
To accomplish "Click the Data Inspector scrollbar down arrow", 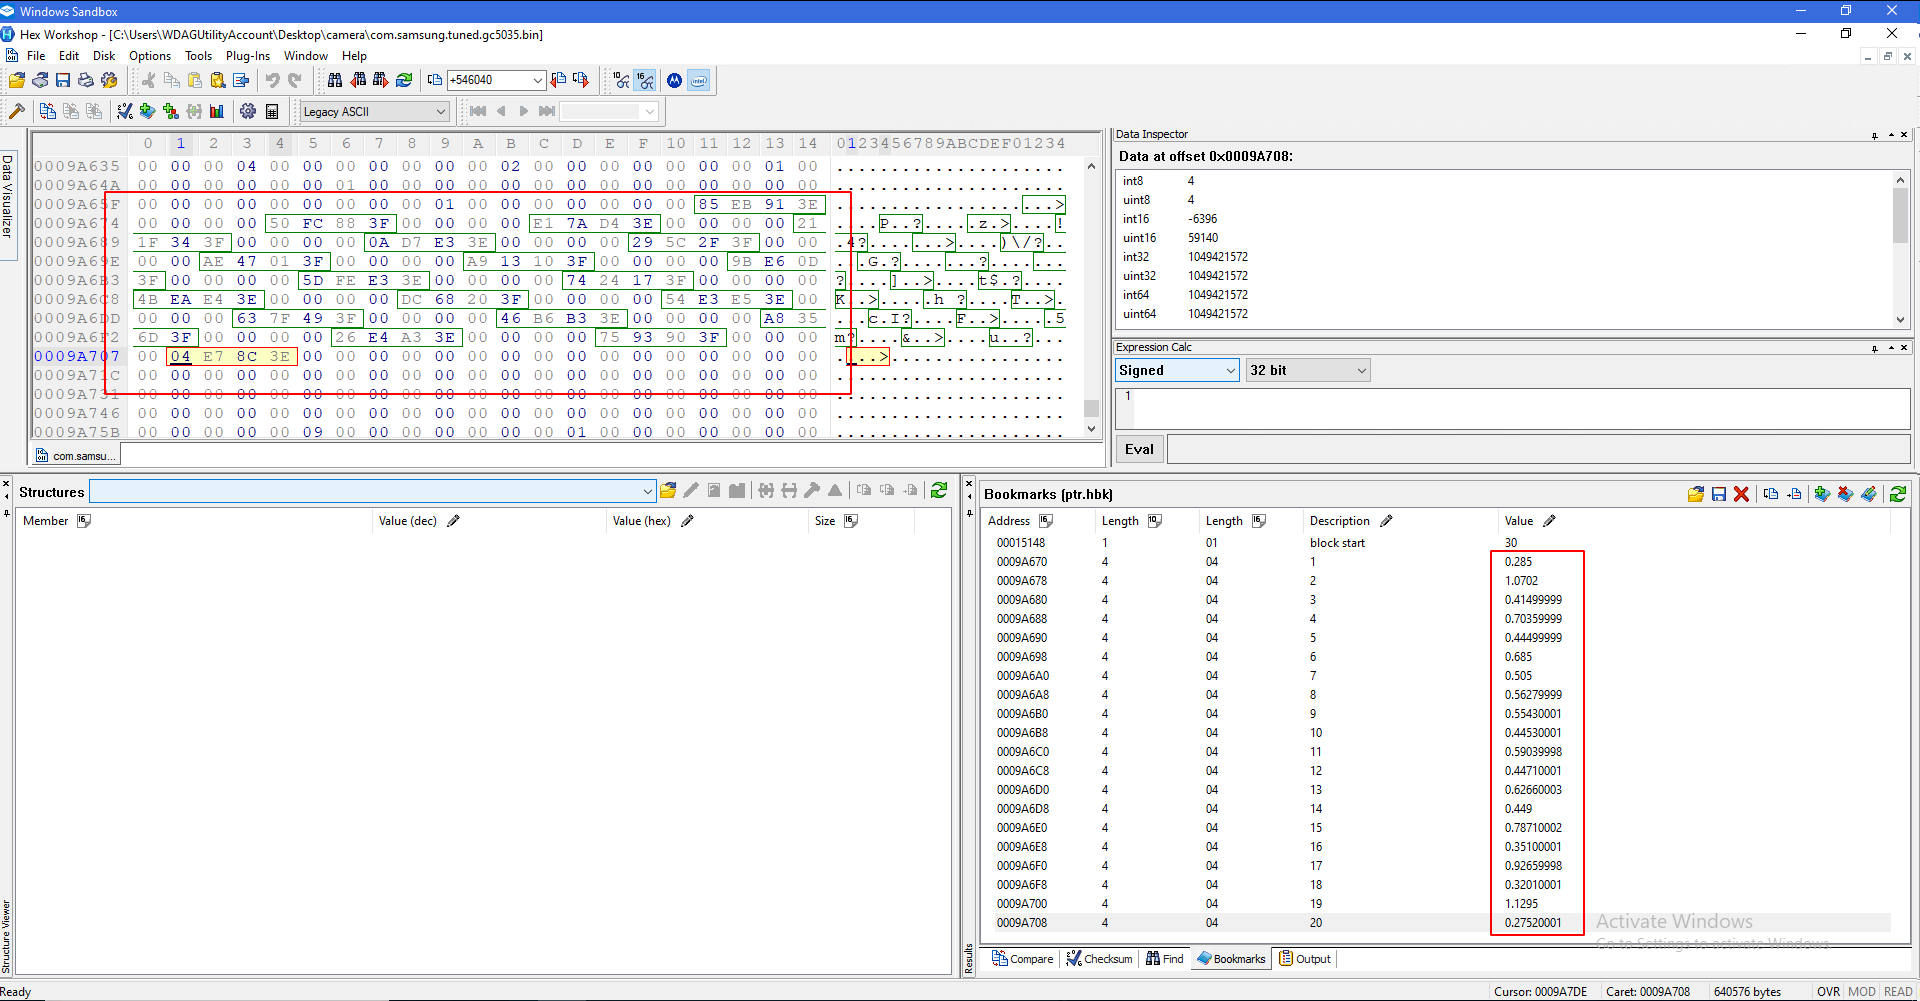I will click(x=1900, y=320).
